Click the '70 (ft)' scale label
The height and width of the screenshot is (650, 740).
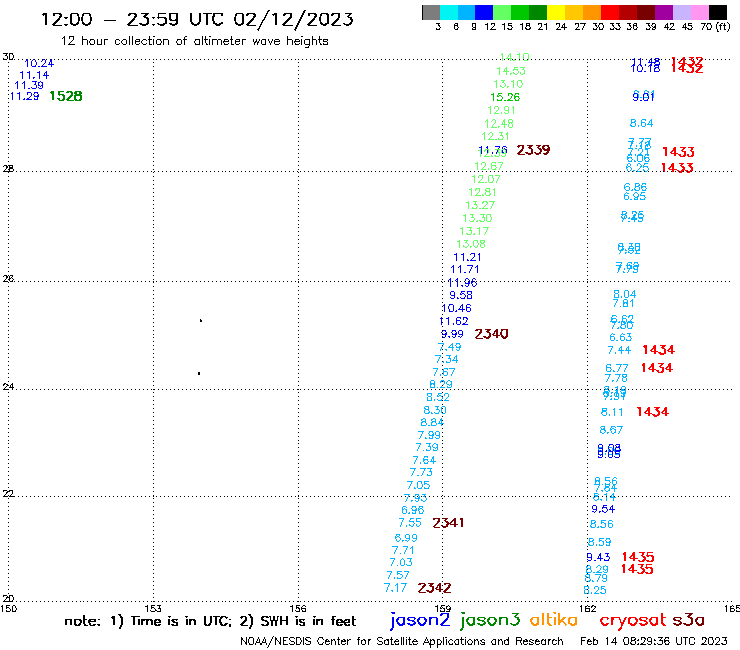[x=715, y=27]
